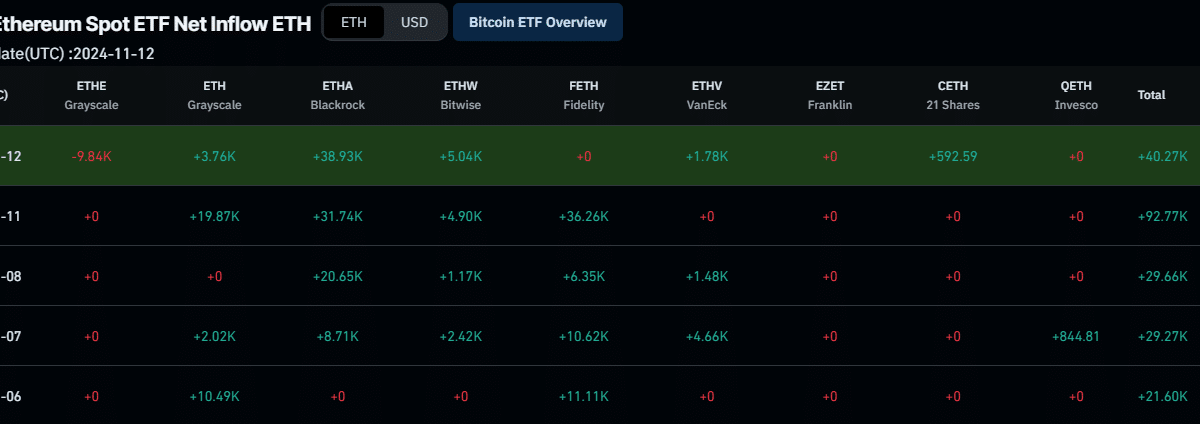Select the ETHW Bitwise column header
This screenshot has height=424, width=1200.
pyautogui.click(x=460, y=95)
